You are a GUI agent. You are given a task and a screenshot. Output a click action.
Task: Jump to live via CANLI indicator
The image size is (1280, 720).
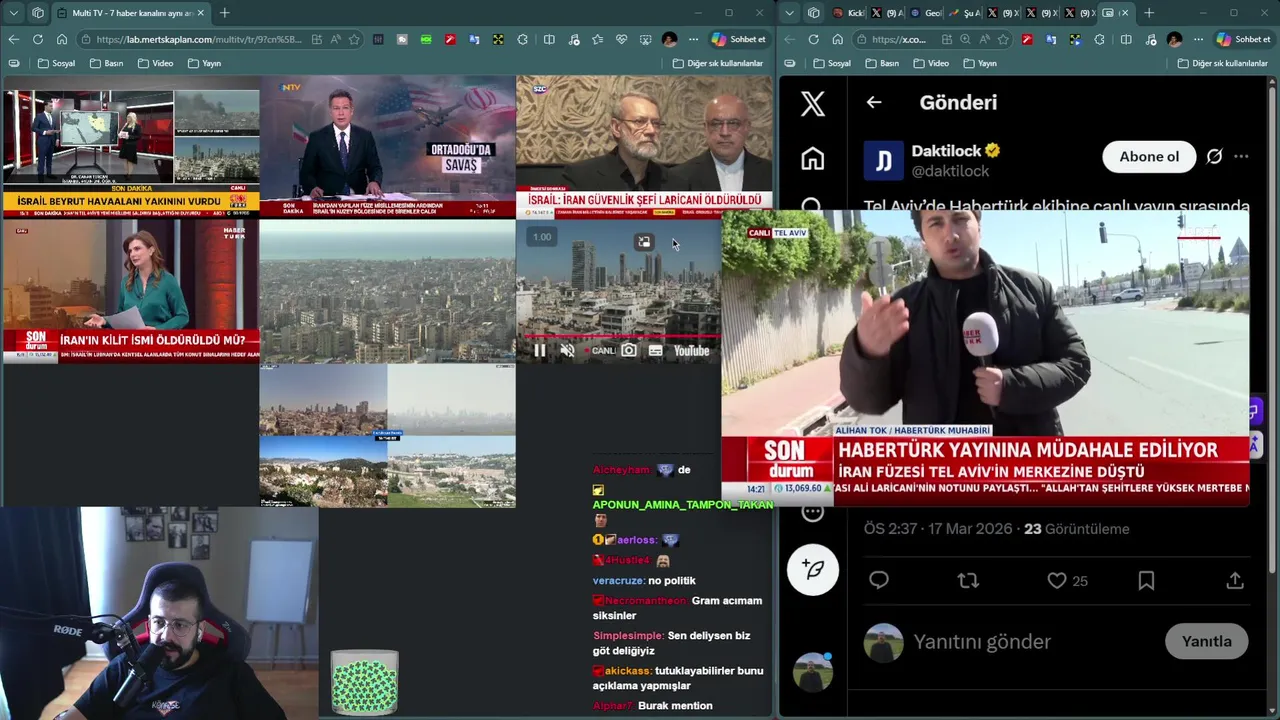click(x=600, y=351)
